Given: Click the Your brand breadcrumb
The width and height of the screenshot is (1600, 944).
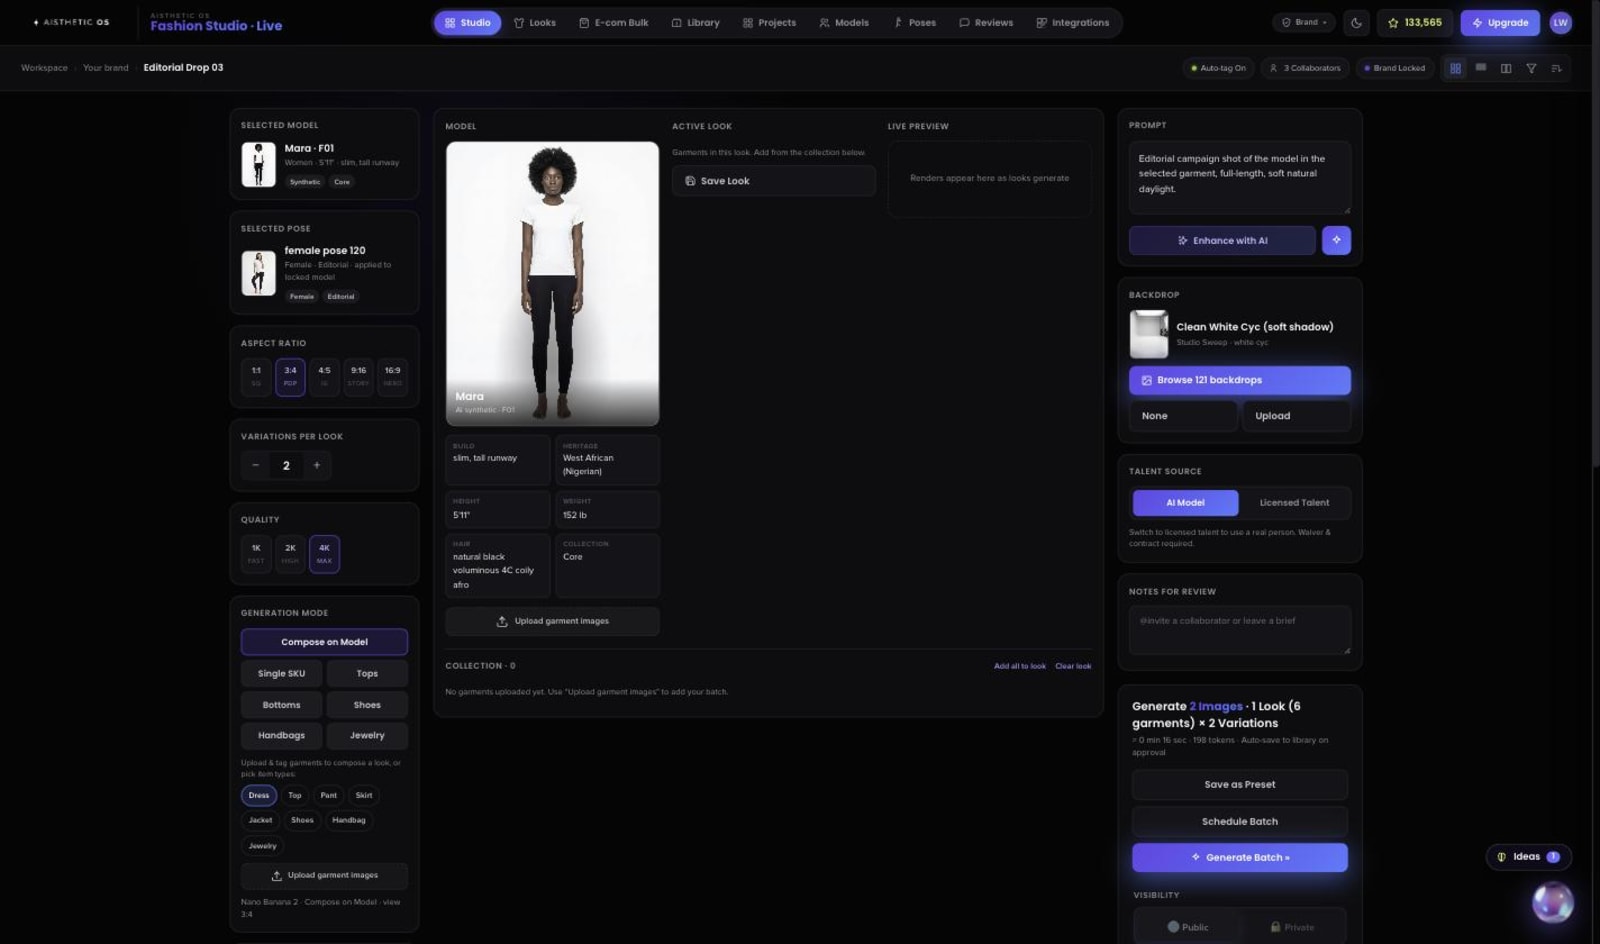Looking at the screenshot, I should (106, 68).
